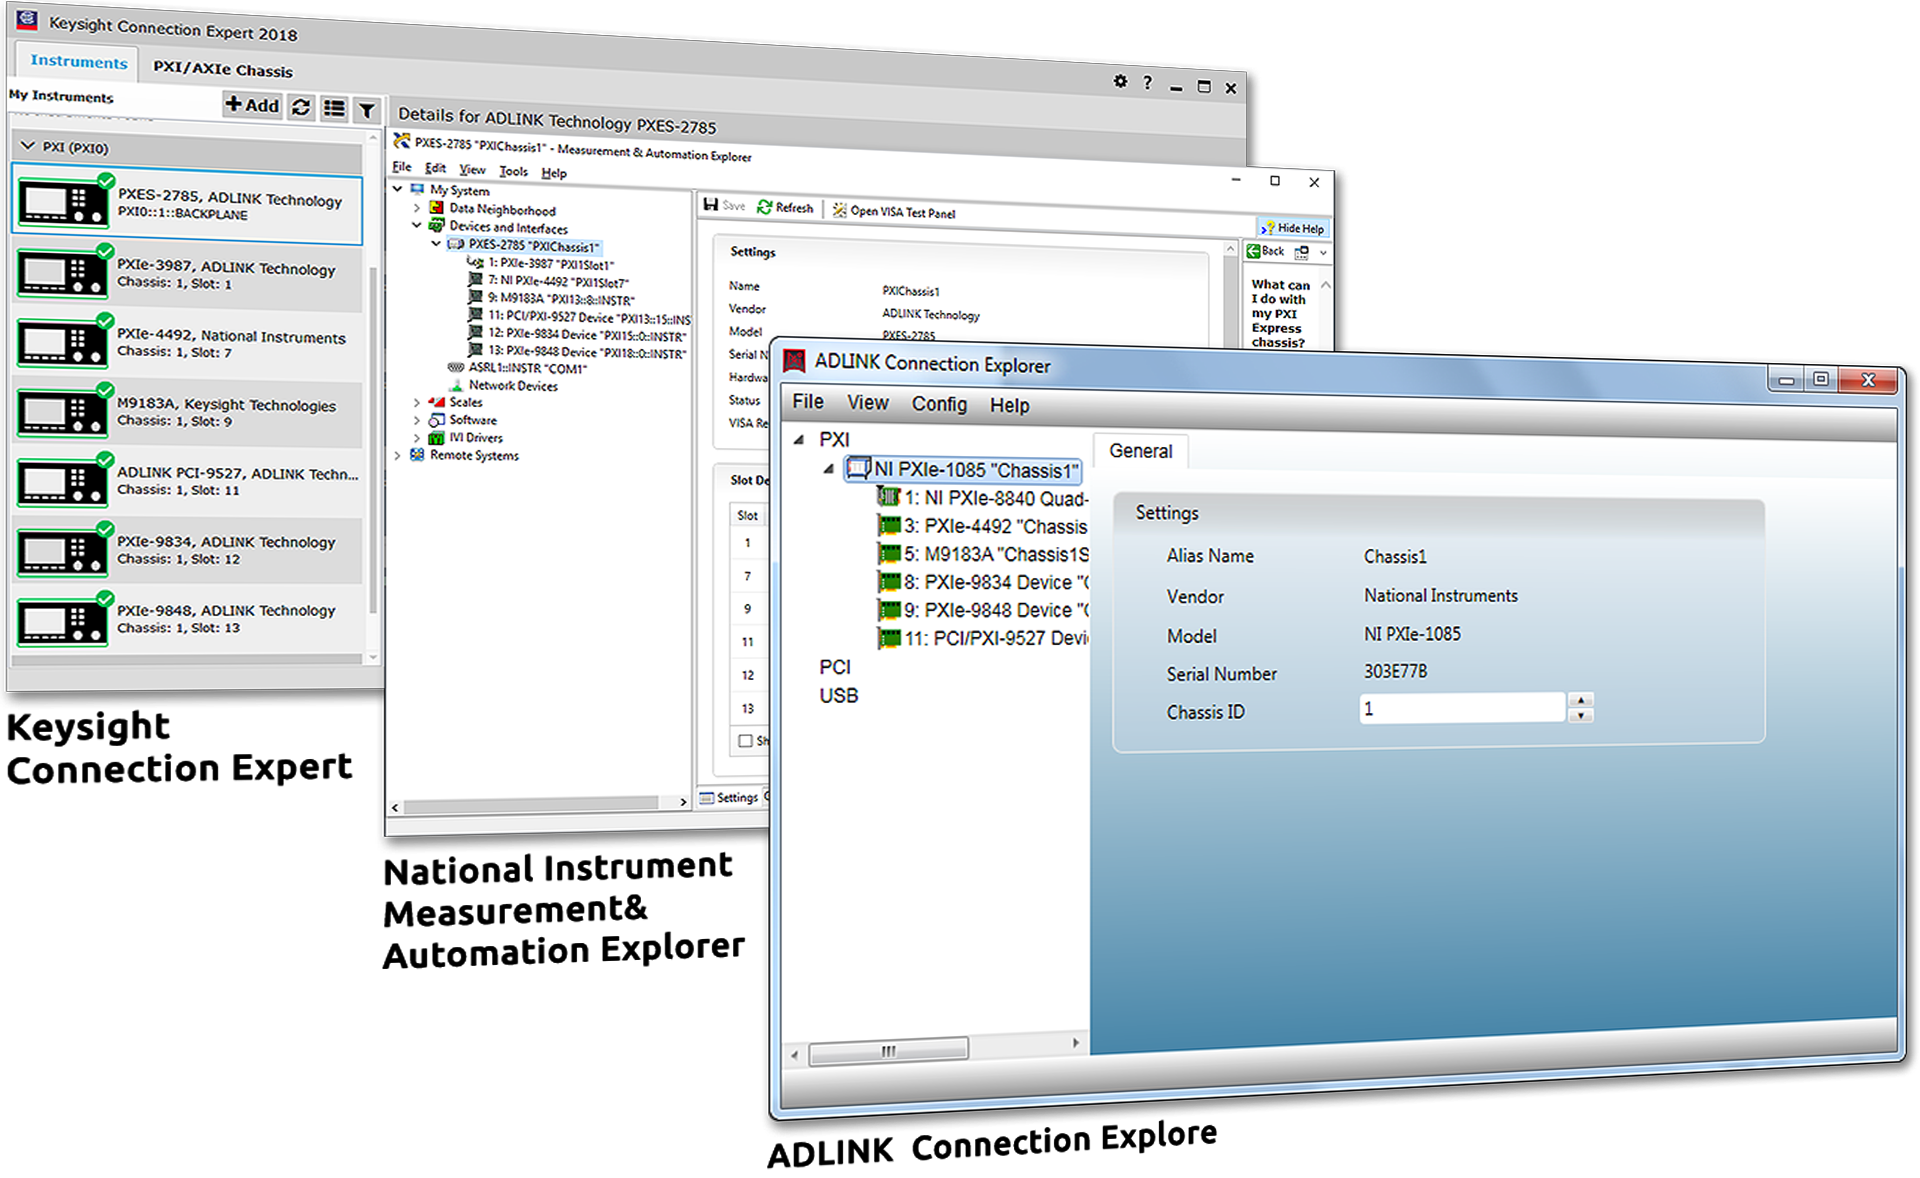This screenshot has height=1178, width=1920.
Task: Click Add button in Keysight Connection Expert
Action: (252, 105)
